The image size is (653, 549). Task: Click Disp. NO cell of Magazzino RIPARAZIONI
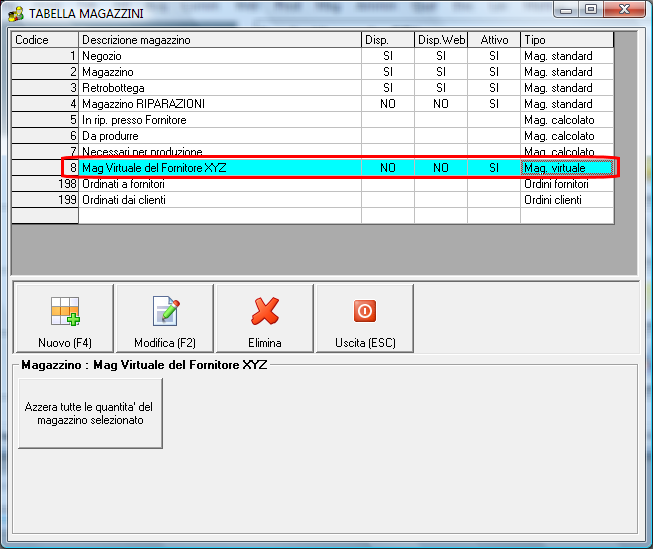[388, 104]
